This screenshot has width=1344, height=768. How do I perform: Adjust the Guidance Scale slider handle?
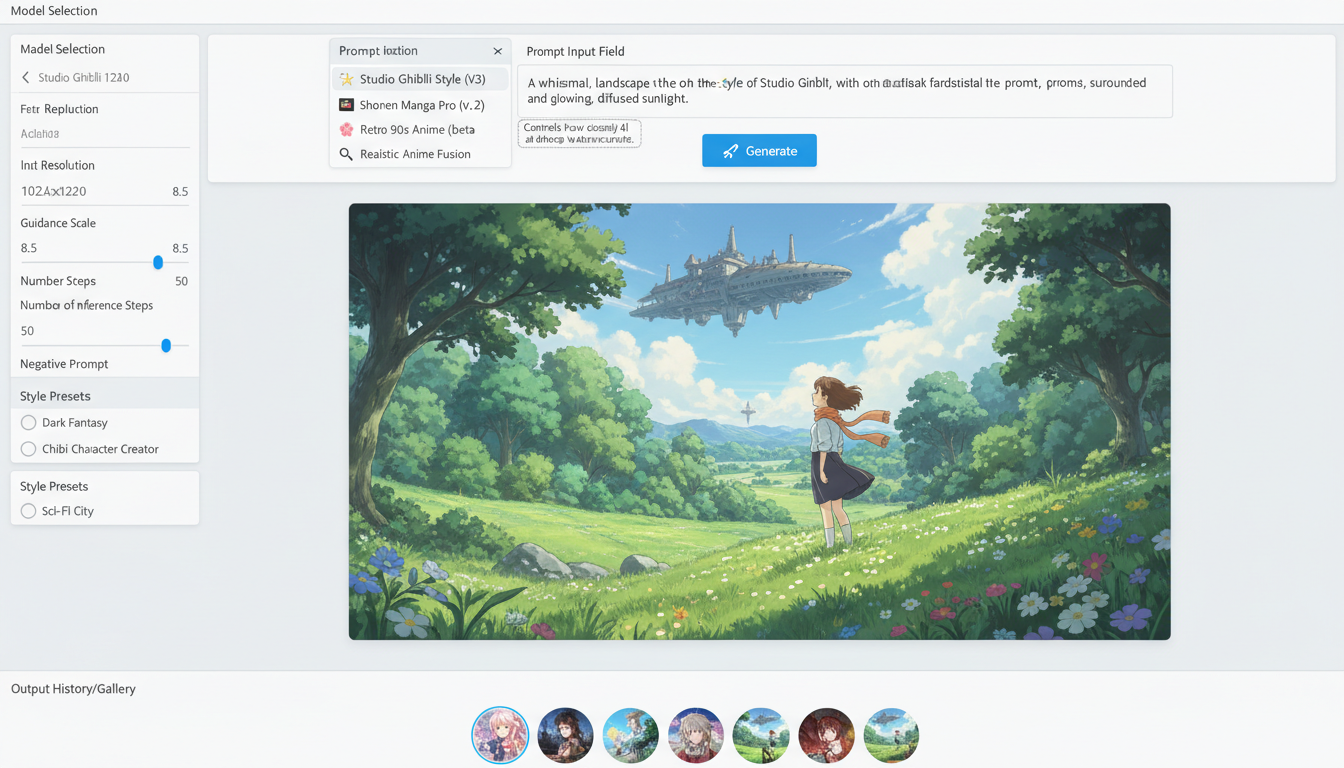click(x=157, y=262)
